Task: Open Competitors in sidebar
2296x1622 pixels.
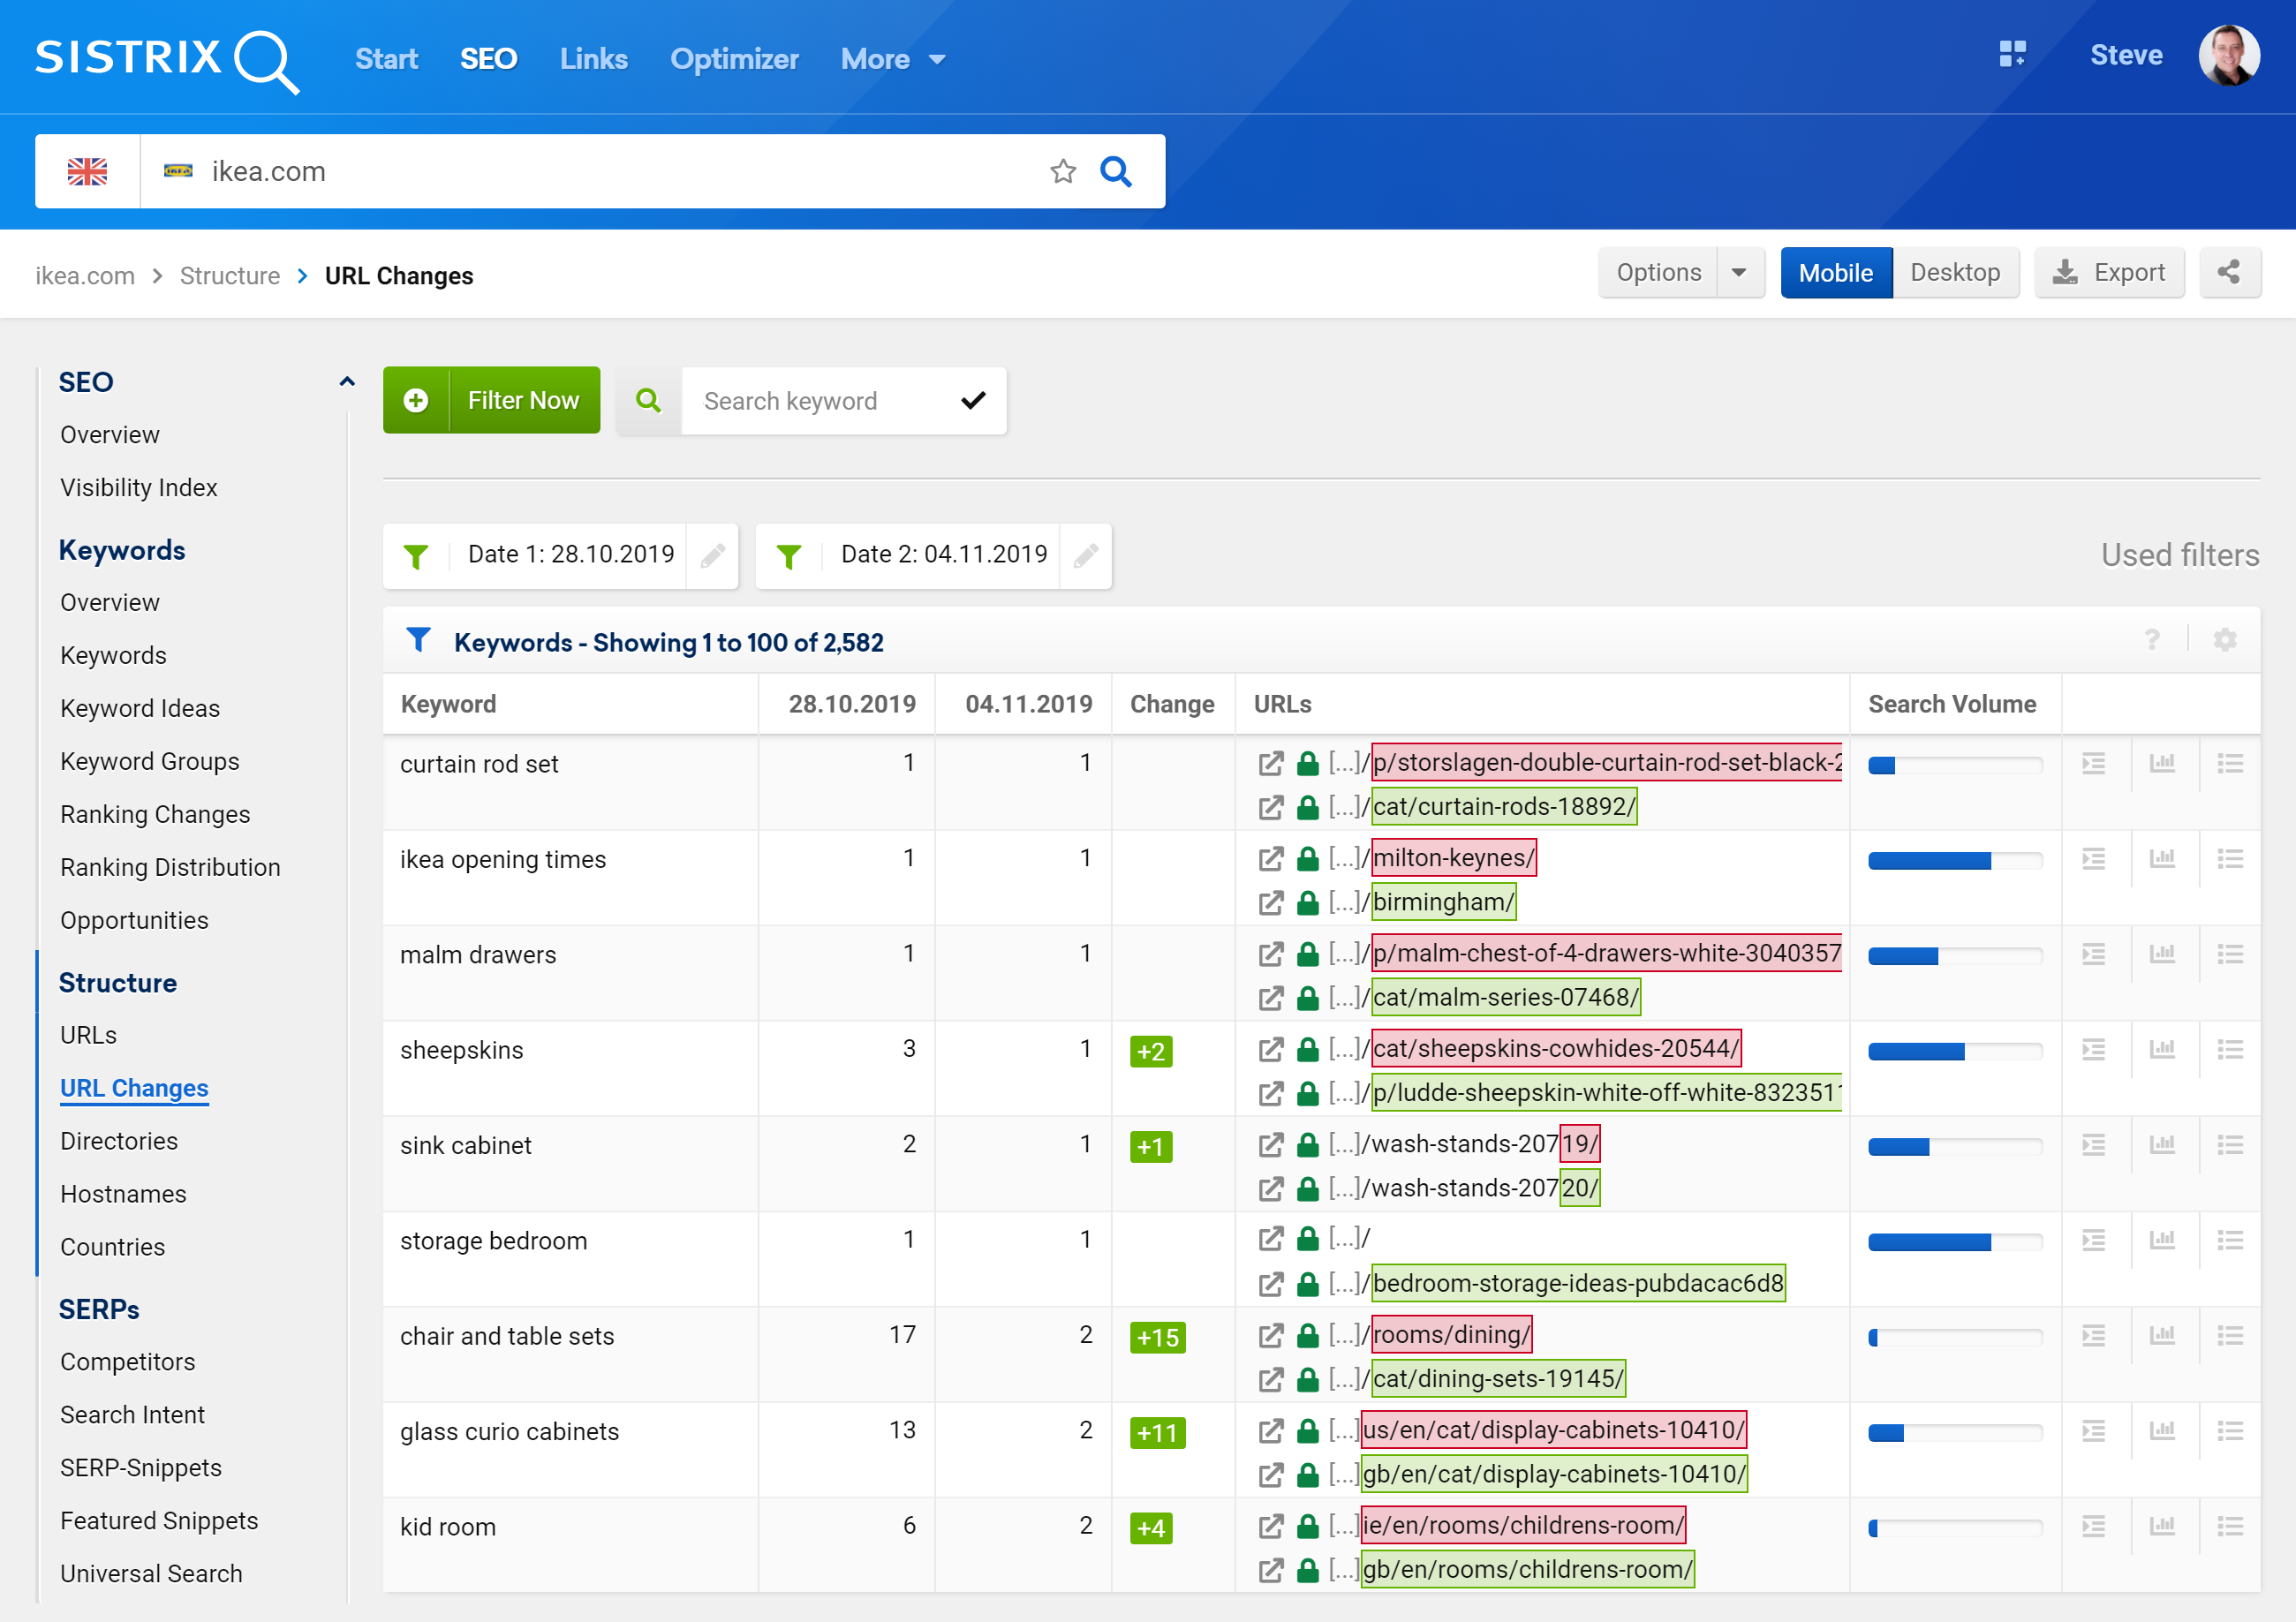Action: click(128, 1363)
